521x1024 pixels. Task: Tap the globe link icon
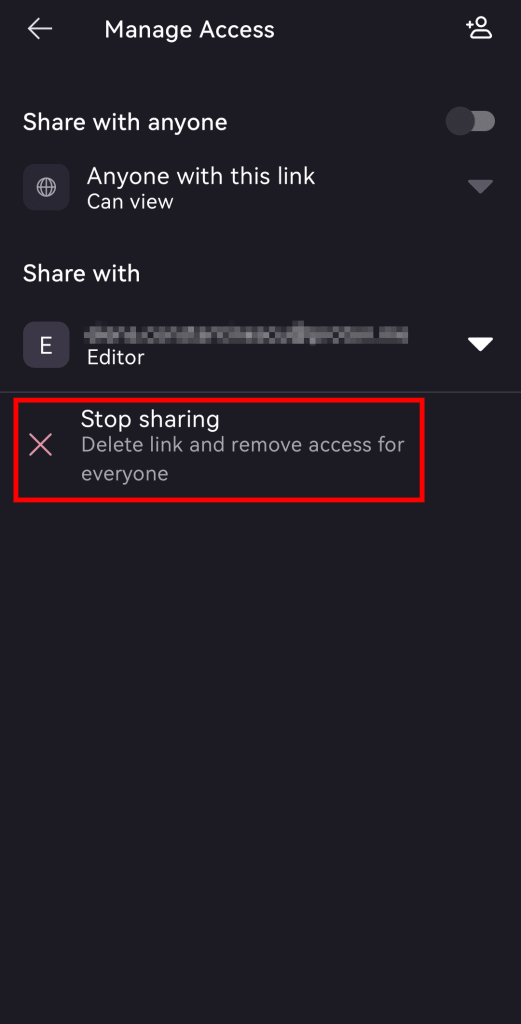[x=46, y=187]
